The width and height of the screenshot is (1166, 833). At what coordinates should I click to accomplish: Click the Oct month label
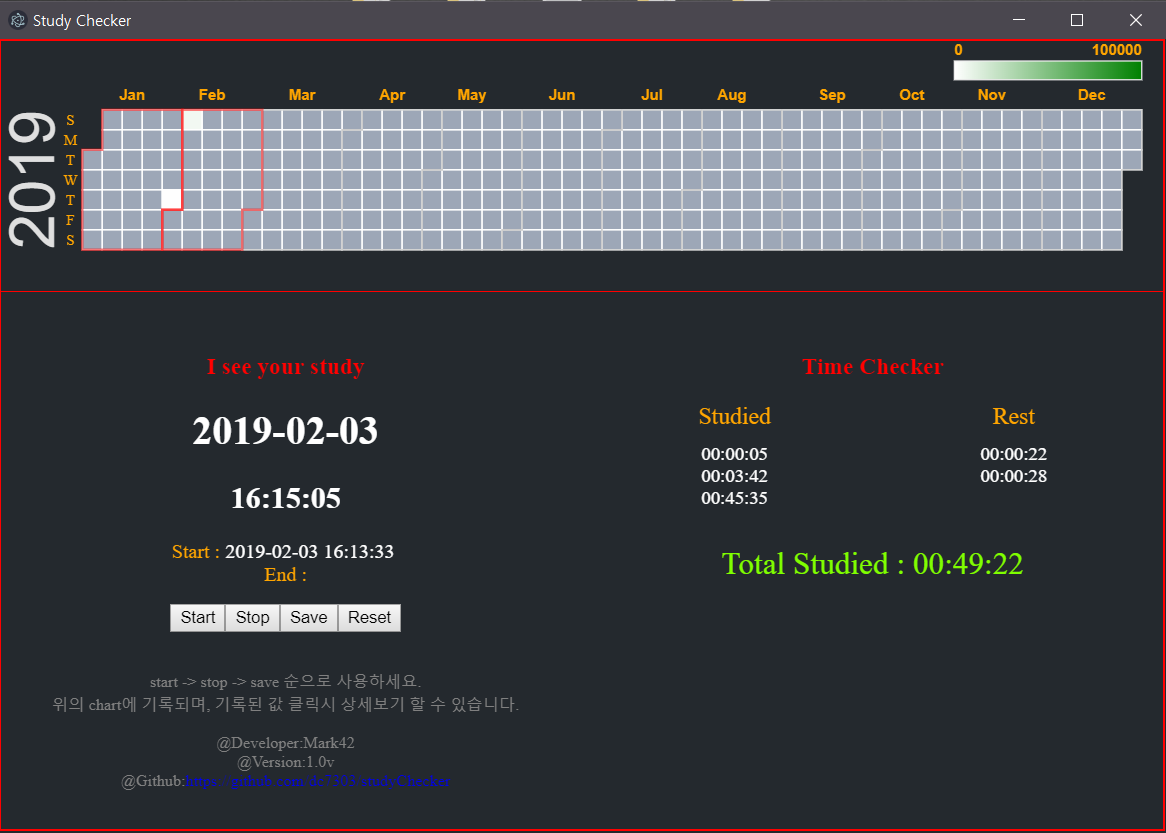(912, 94)
